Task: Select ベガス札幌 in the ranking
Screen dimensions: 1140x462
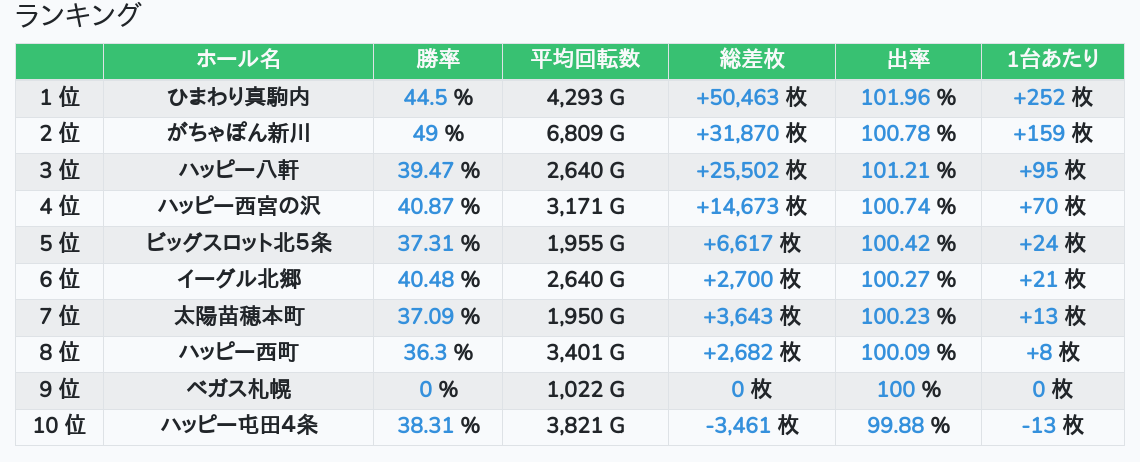Action: point(238,389)
